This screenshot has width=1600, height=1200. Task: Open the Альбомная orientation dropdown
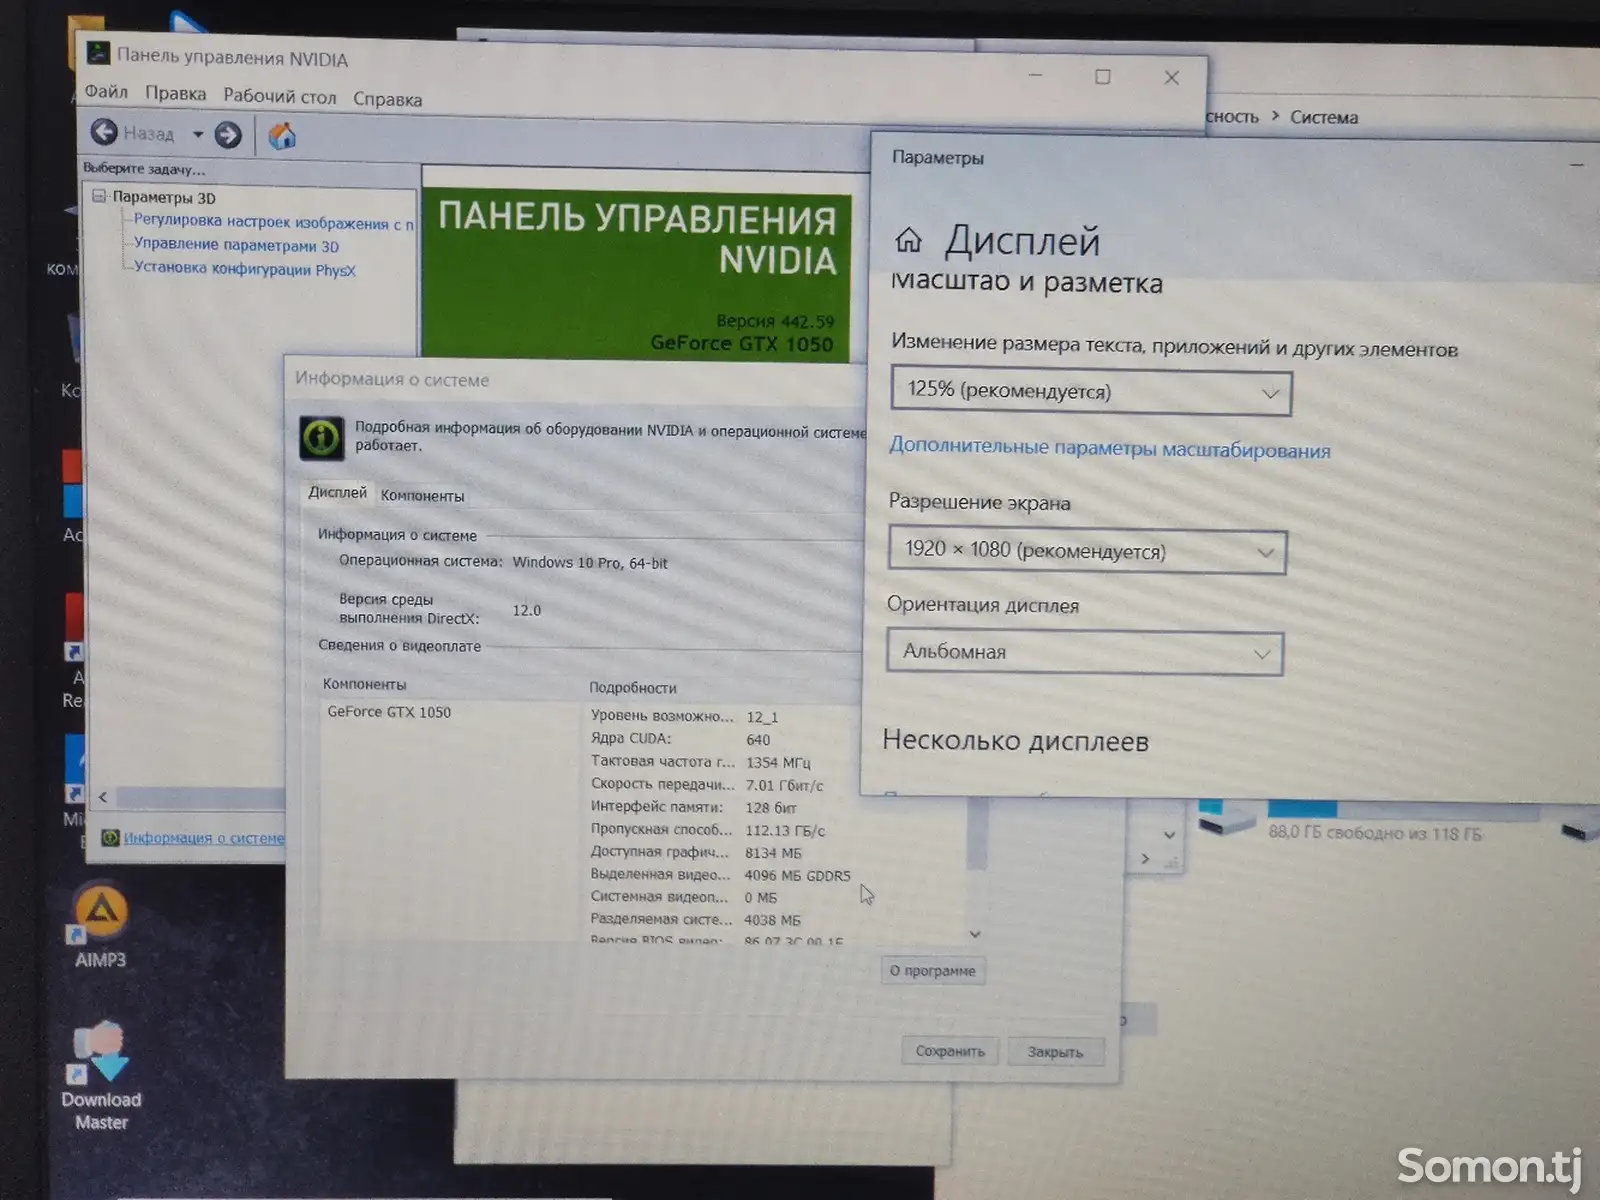tap(1084, 653)
